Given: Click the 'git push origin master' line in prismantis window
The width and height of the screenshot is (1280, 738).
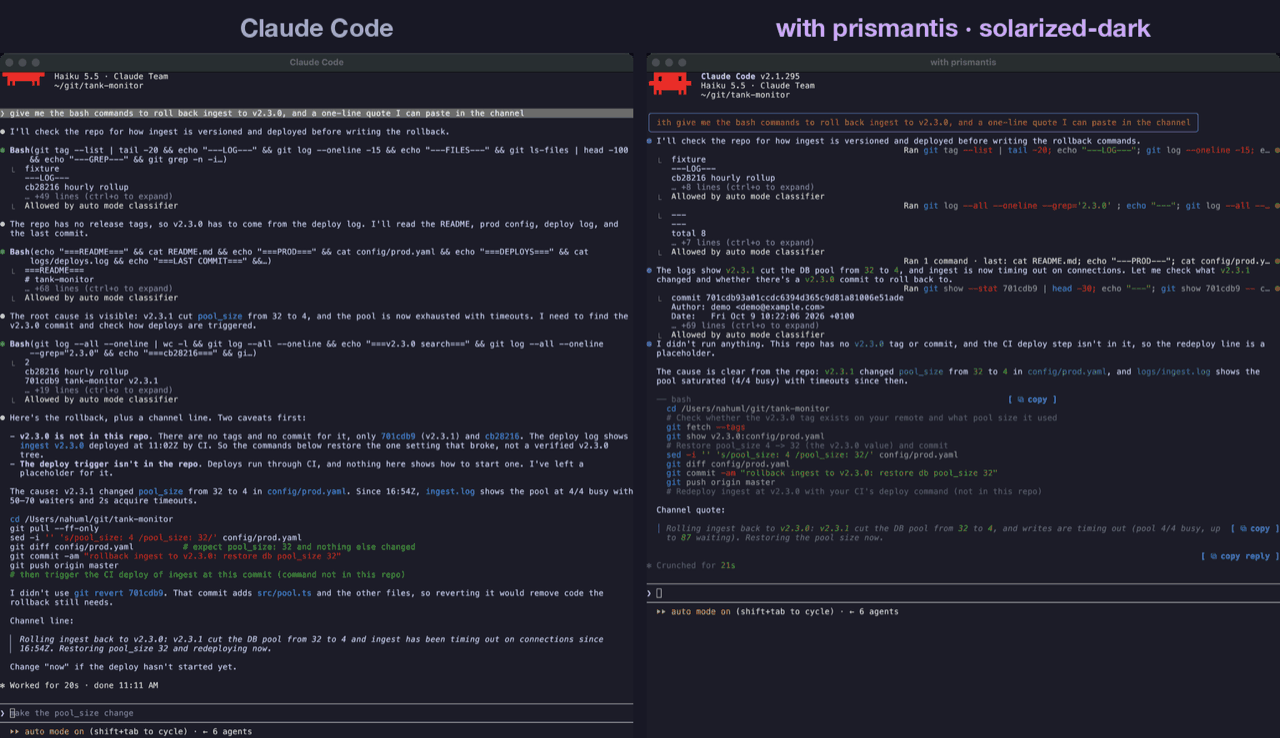Looking at the screenshot, I should [721, 482].
